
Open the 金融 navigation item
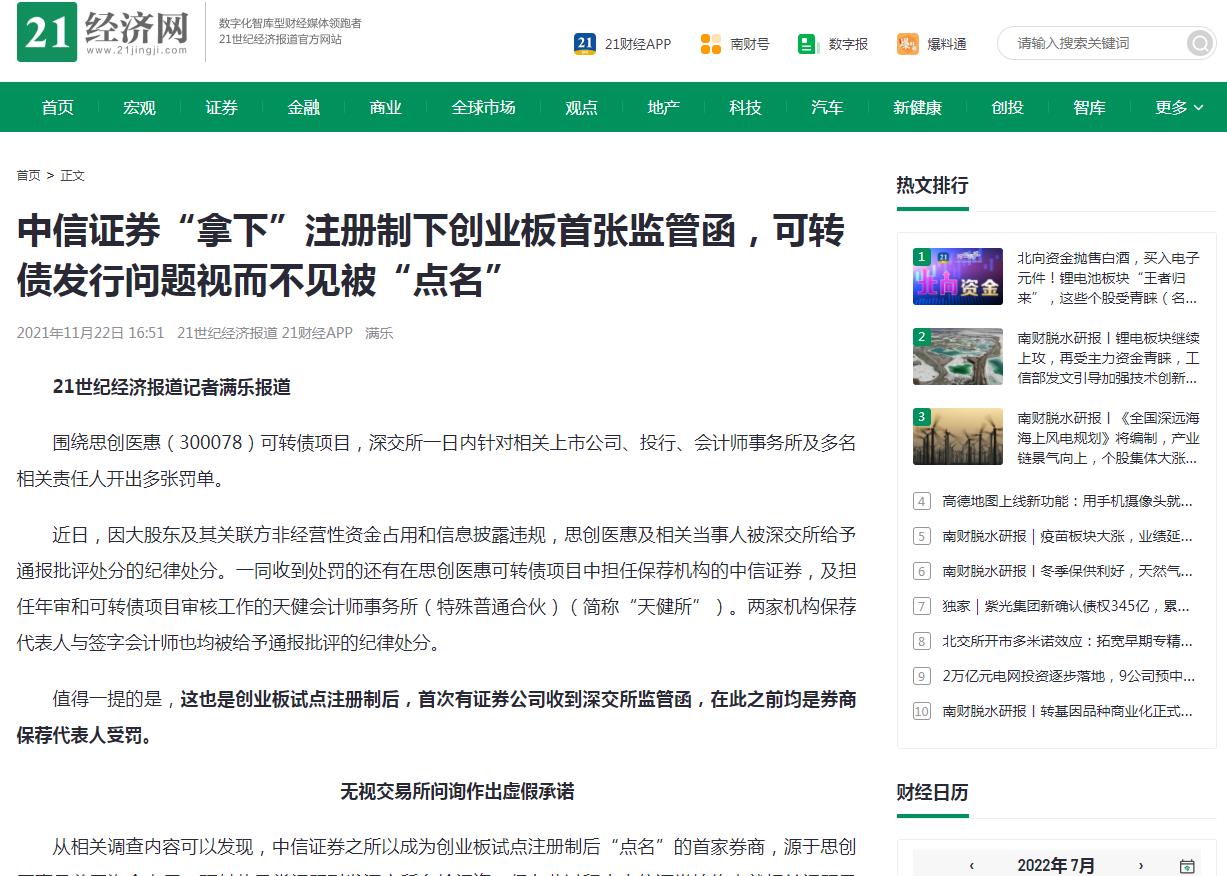pyautogui.click(x=304, y=107)
